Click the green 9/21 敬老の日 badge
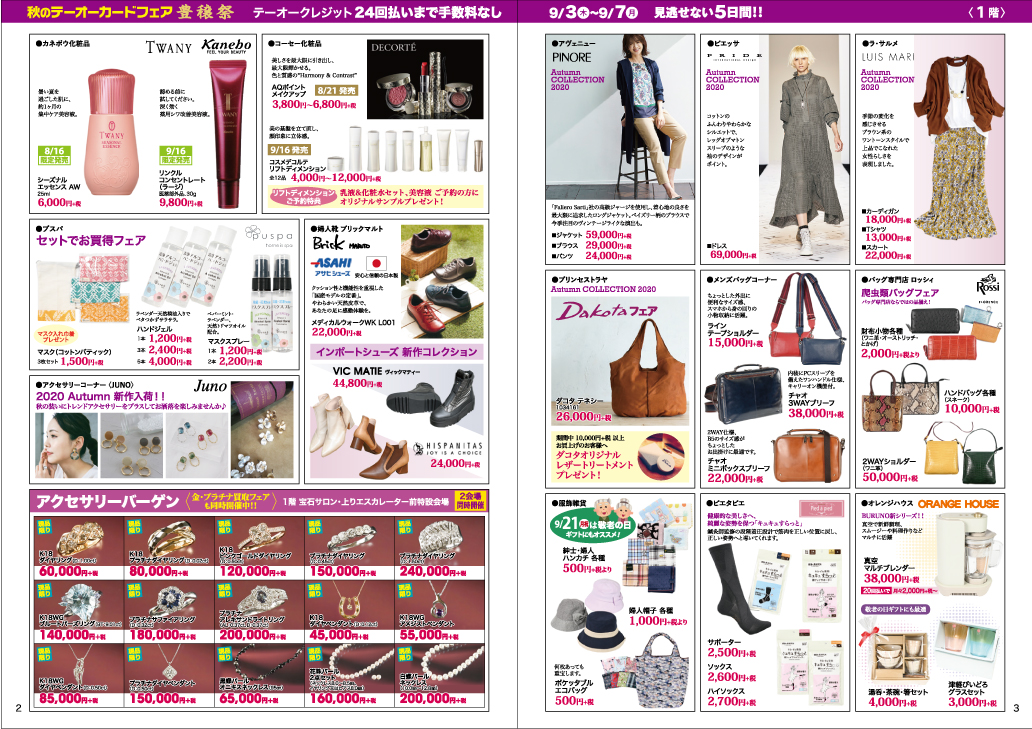The height and width of the screenshot is (729, 1032). 592,528
